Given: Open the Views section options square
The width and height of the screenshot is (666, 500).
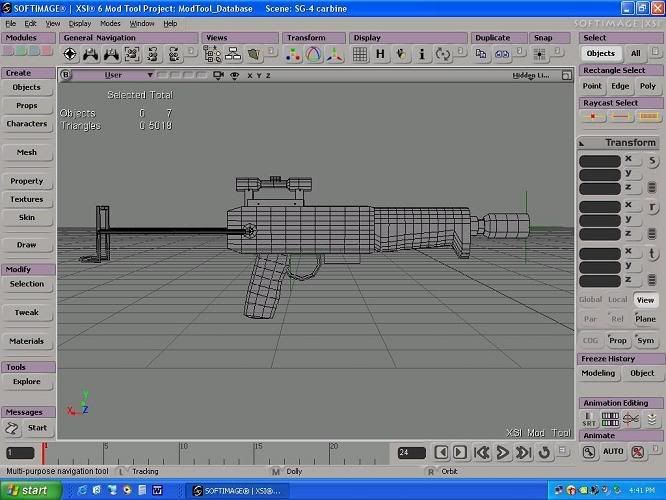Looking at the screenshot, I should [x=271, y=52].
